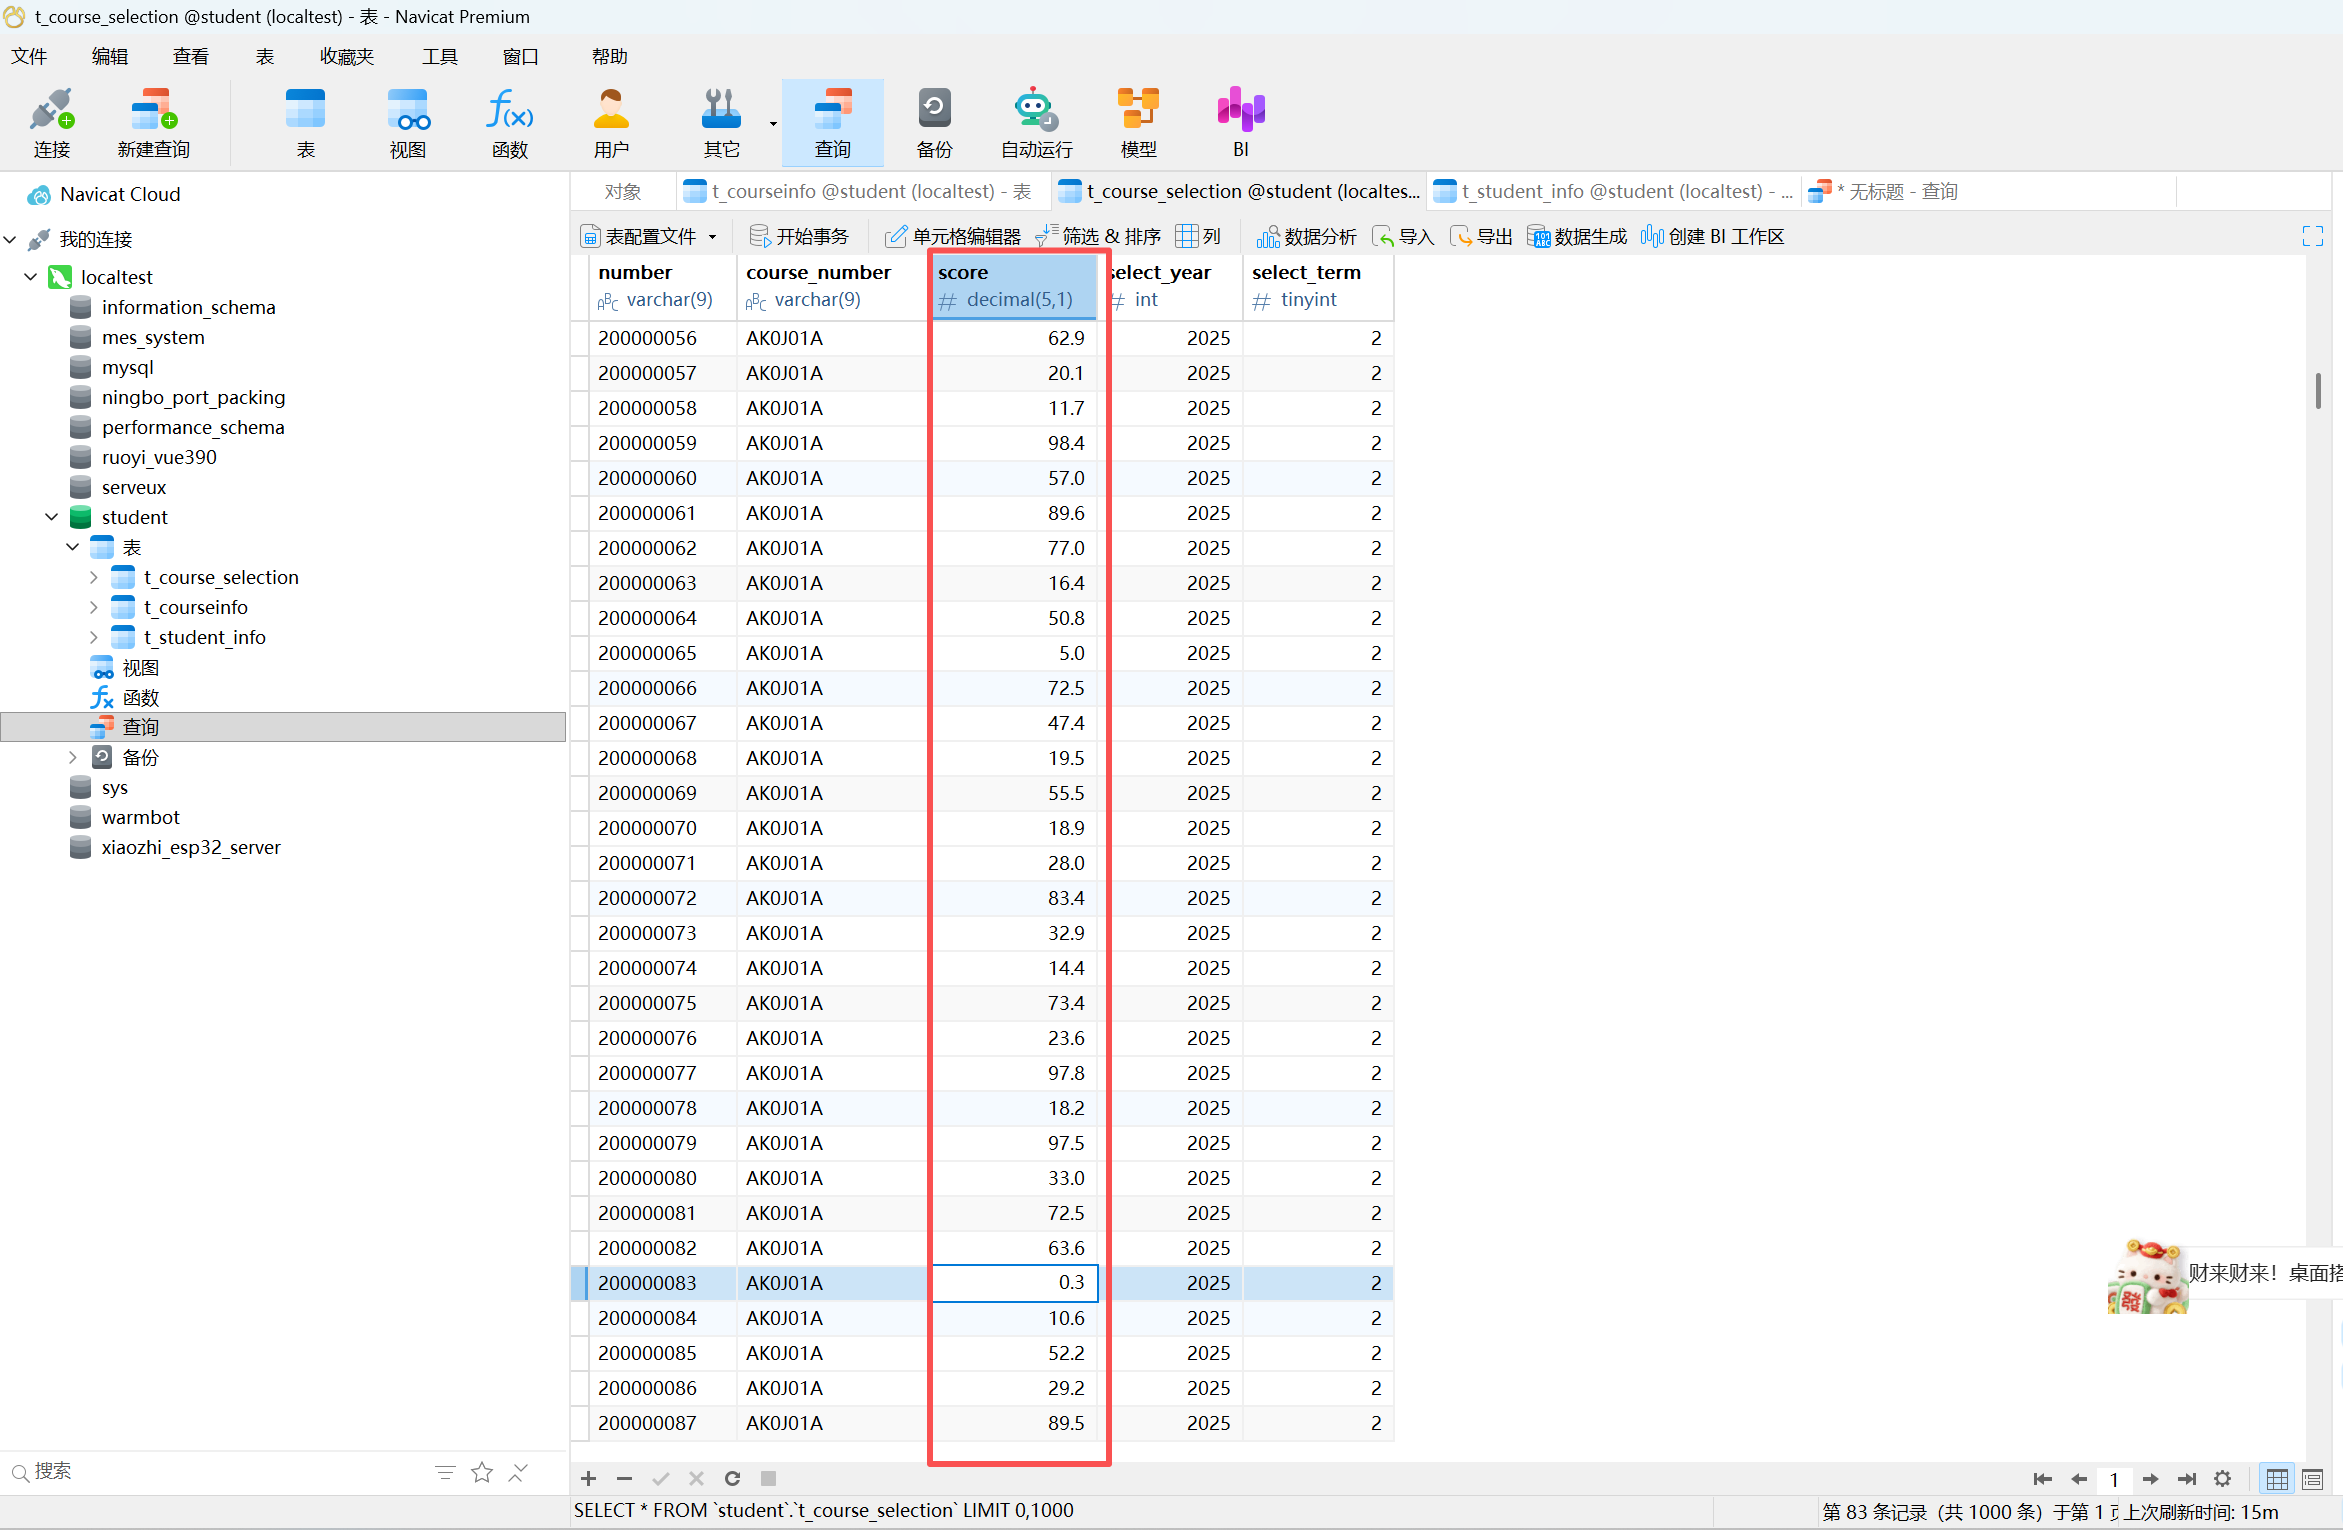The height and width of the screenshot is (1530, 2343).
Task: Click the refresh icon below the grid
Action: [x=732, y=1478]
